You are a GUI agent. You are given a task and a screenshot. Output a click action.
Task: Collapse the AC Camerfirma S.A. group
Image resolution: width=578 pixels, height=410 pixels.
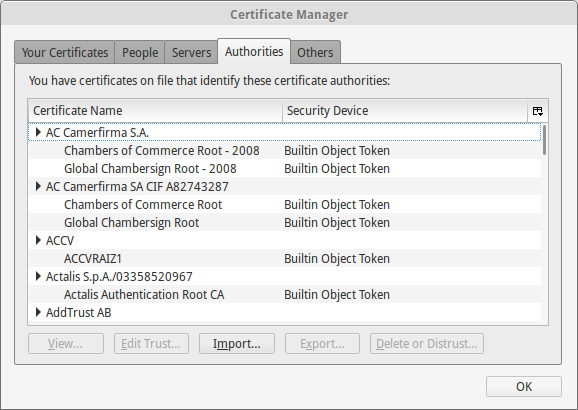point(38,132)
